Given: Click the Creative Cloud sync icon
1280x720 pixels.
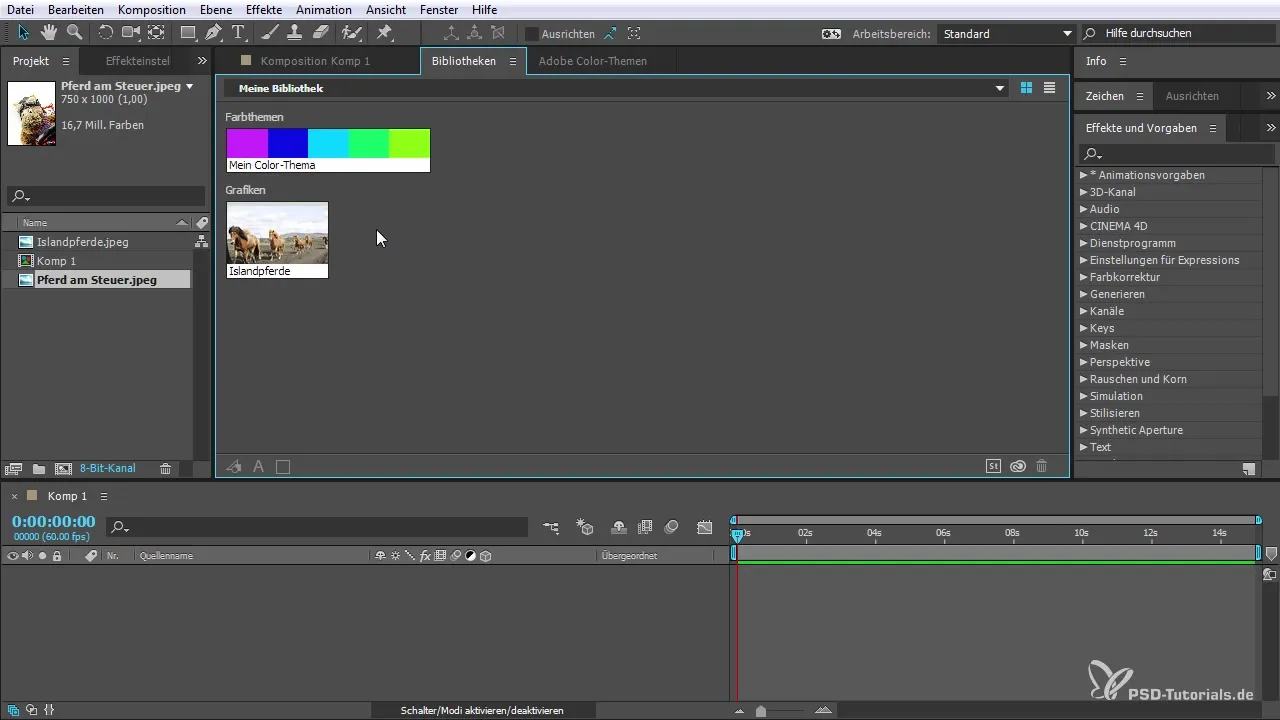Looking at the screenshot, I should 1018,466.
